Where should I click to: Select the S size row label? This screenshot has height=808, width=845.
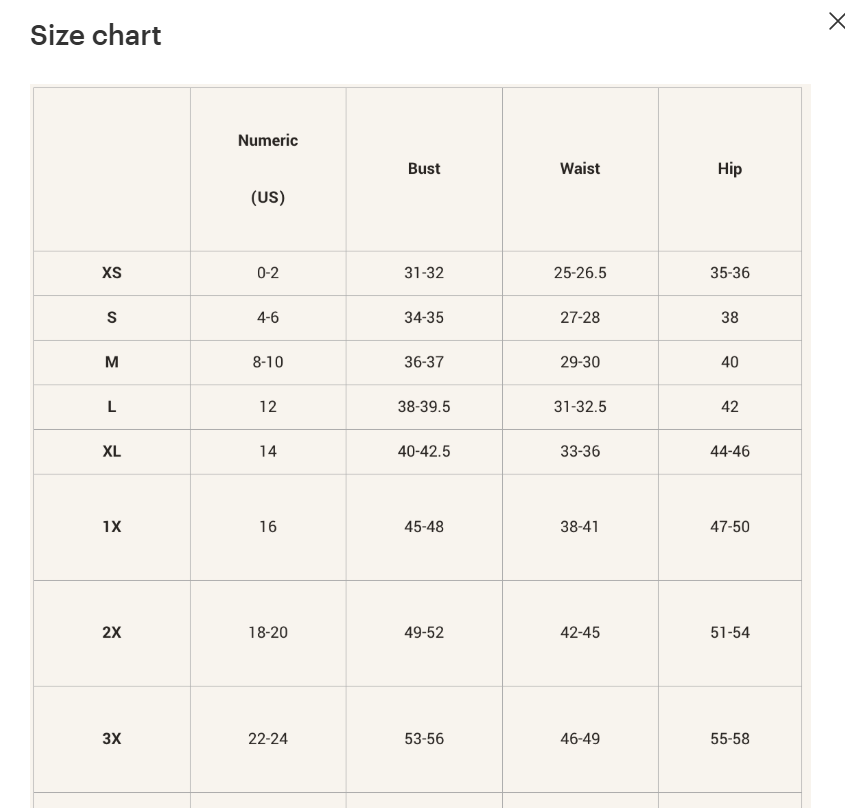[x=112, y=317]
